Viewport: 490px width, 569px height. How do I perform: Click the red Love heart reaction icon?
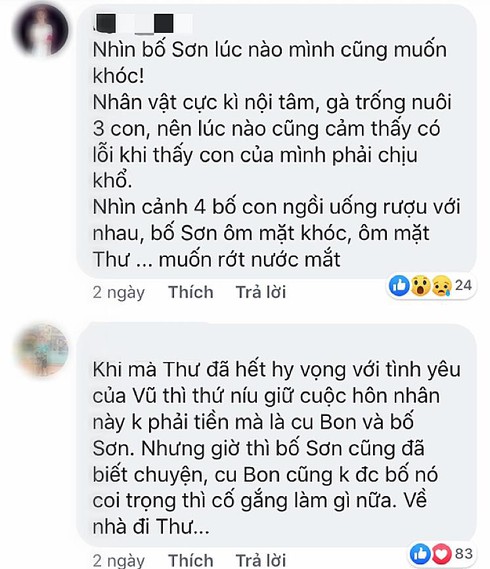coord(441,554)
